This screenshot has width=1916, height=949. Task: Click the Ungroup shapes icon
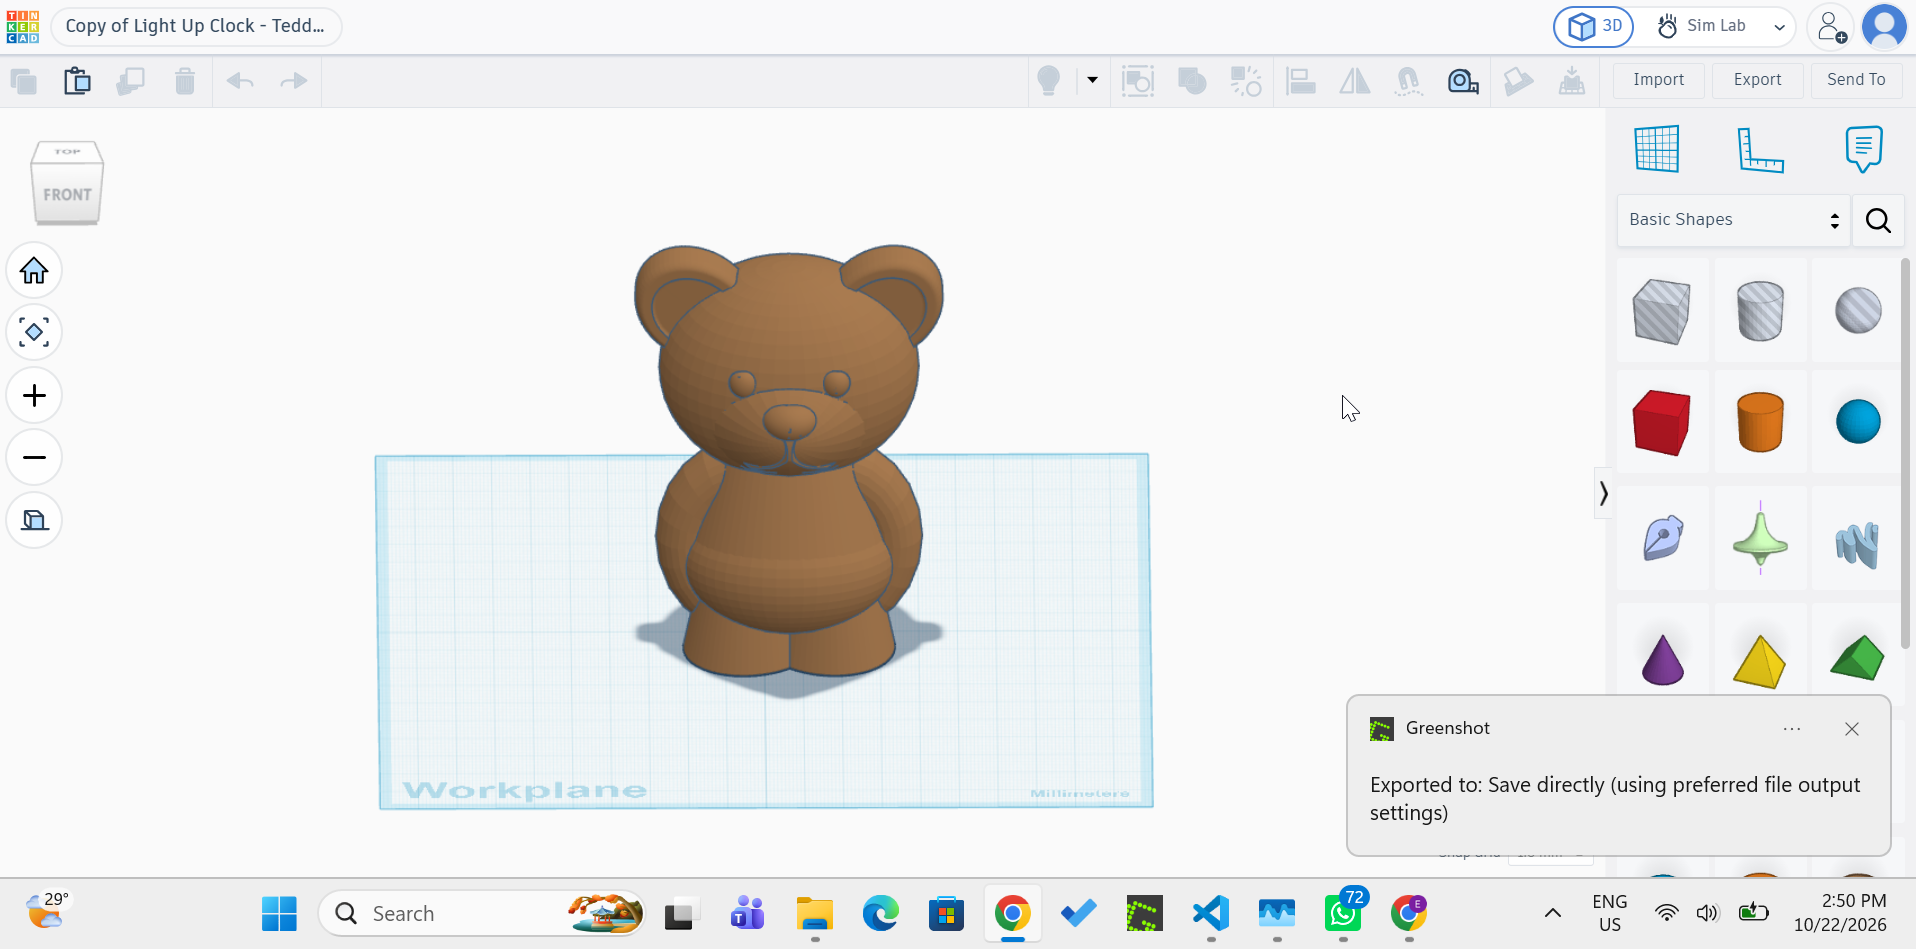pyautogui.click(x=1246, y=81)
